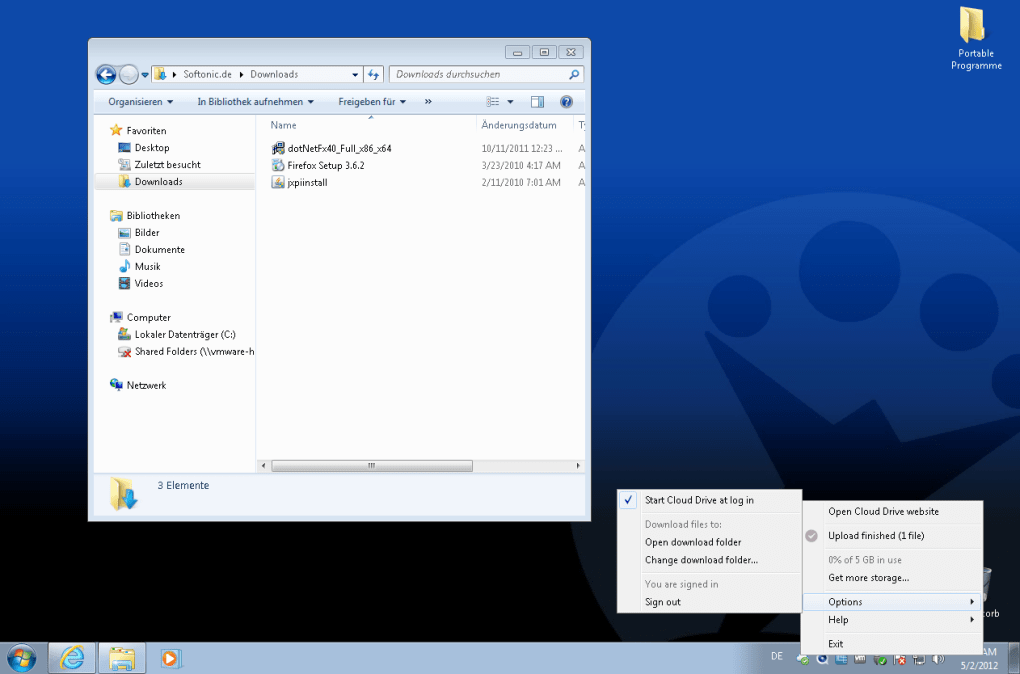Image resolution: width=1020 pixels, height=674 pixels.
Task: Open the Help submenu in tray menu
Action: click(x=892, y=620)
